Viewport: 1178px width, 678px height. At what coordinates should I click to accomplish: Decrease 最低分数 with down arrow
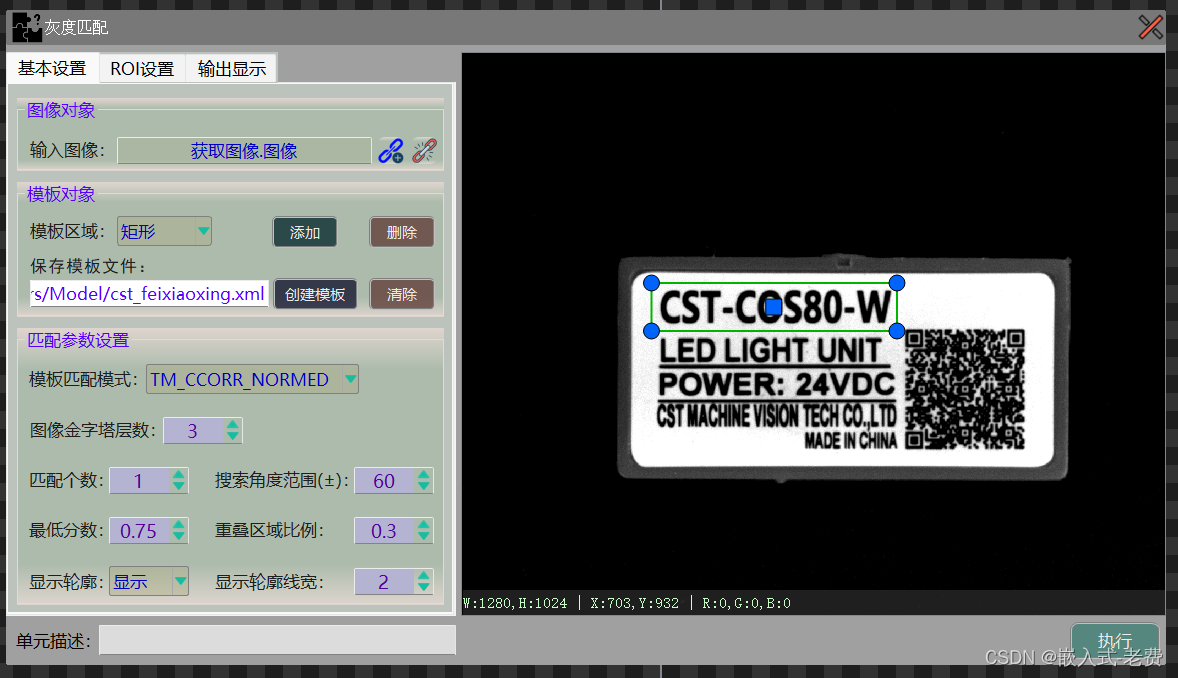178,537
